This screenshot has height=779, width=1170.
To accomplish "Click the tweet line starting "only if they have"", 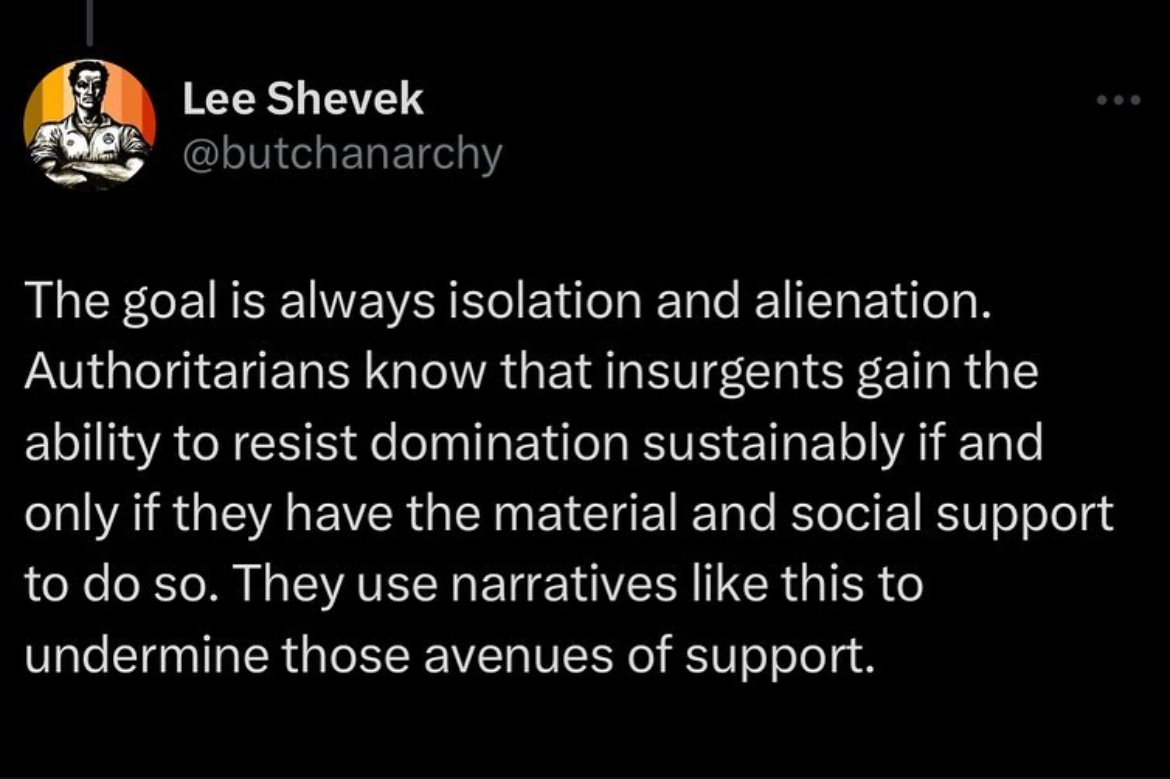I will click(x=568, y=514).
